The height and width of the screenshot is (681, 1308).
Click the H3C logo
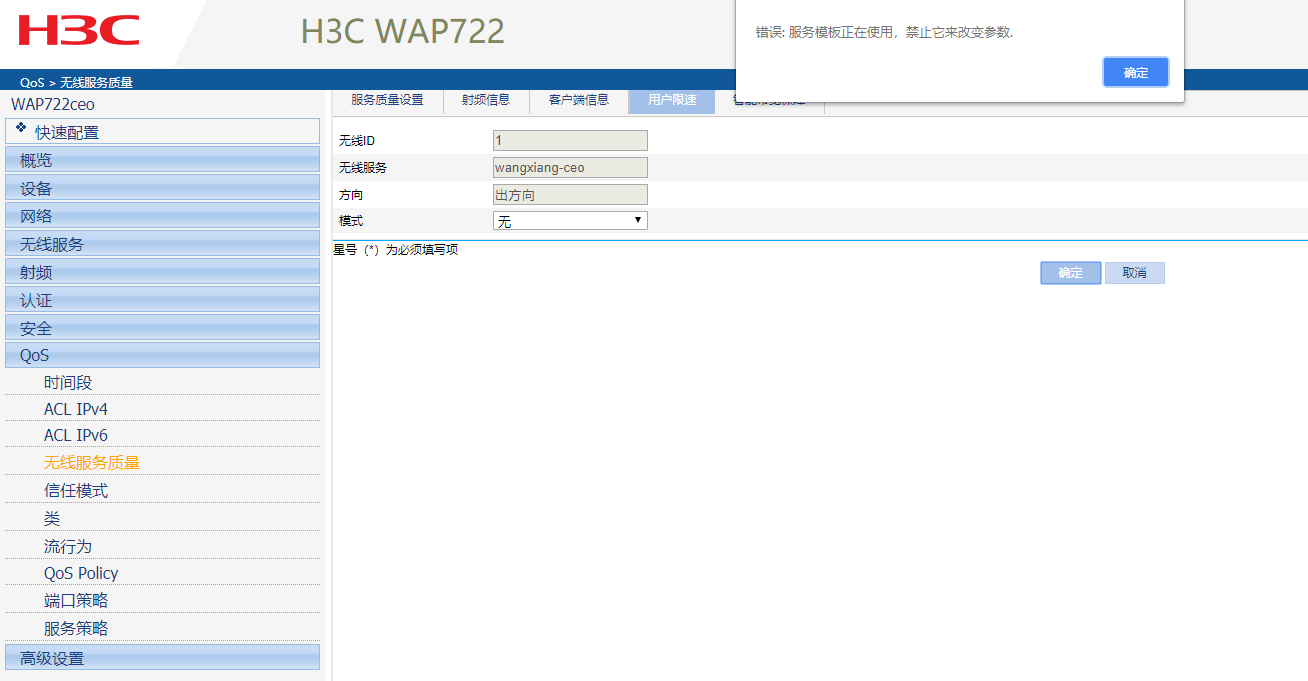(x=79, y=30)
